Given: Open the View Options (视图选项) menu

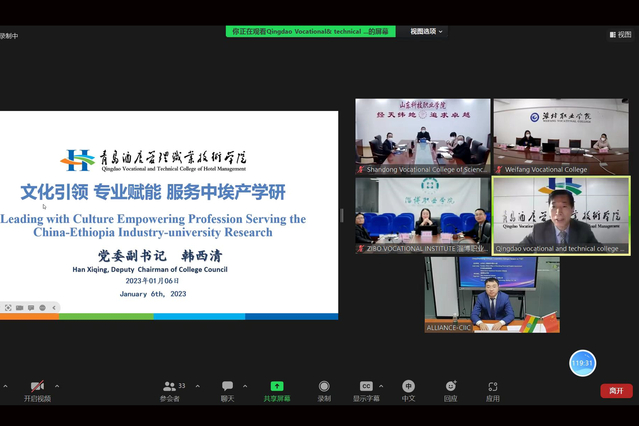Looking at the screenshot, I should pos(427,31).
